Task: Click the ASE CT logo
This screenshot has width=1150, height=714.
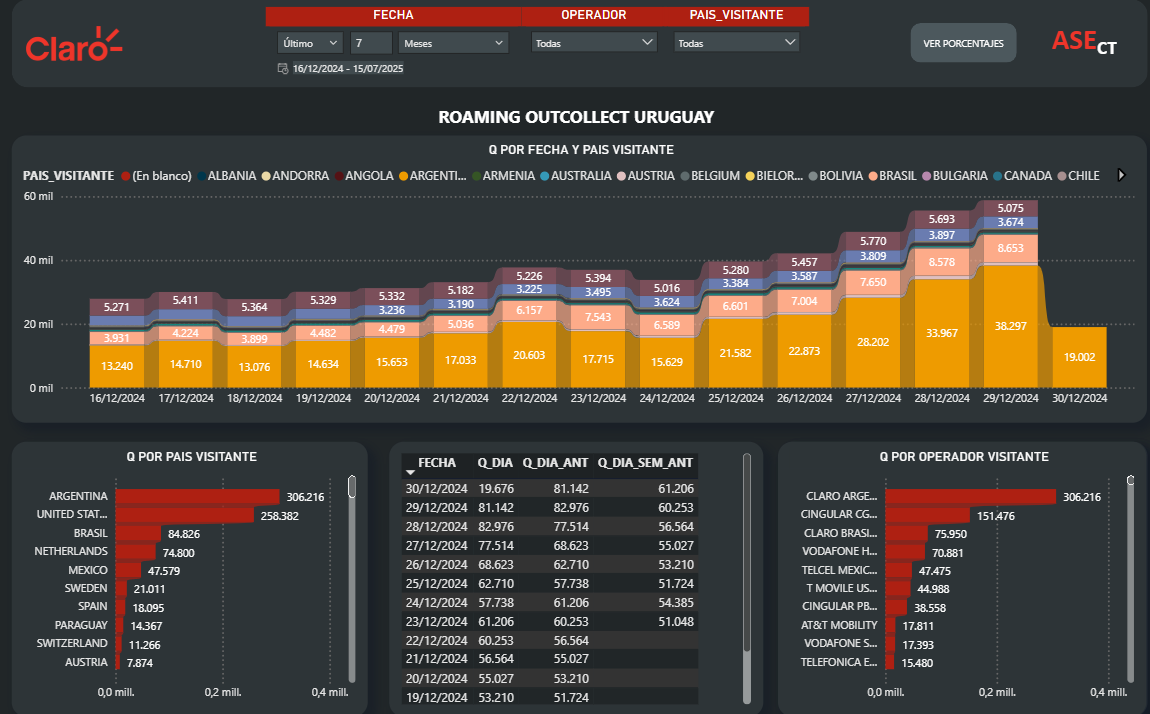Action: point(1084,43)
